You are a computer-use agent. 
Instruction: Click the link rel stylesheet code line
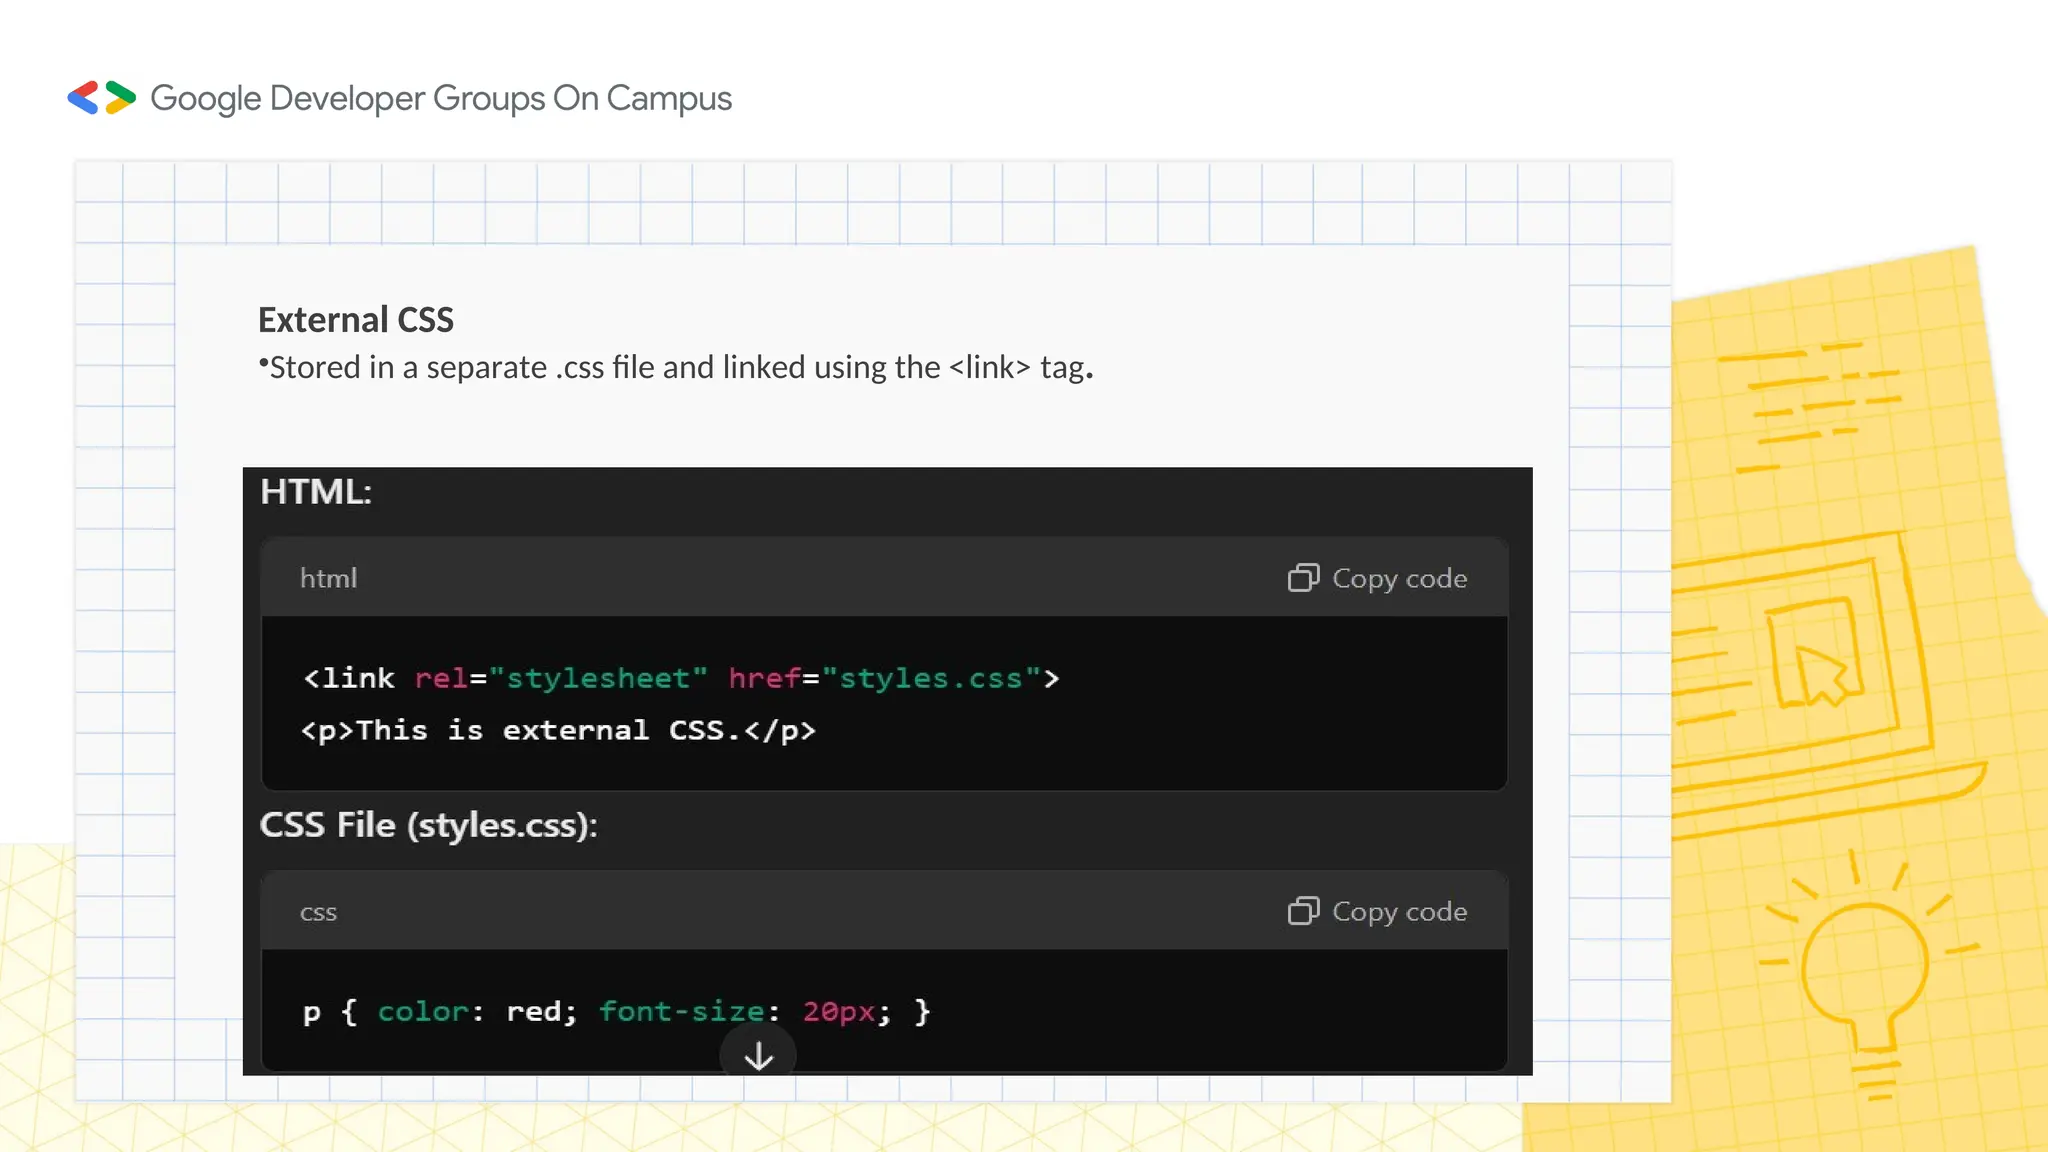(x=680, y=678)
